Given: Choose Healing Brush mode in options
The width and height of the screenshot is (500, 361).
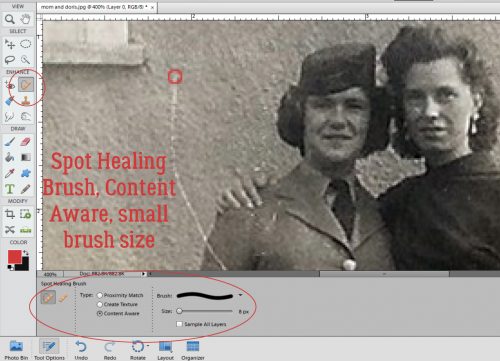Looking at the screenshot, I should coord(63,297).
